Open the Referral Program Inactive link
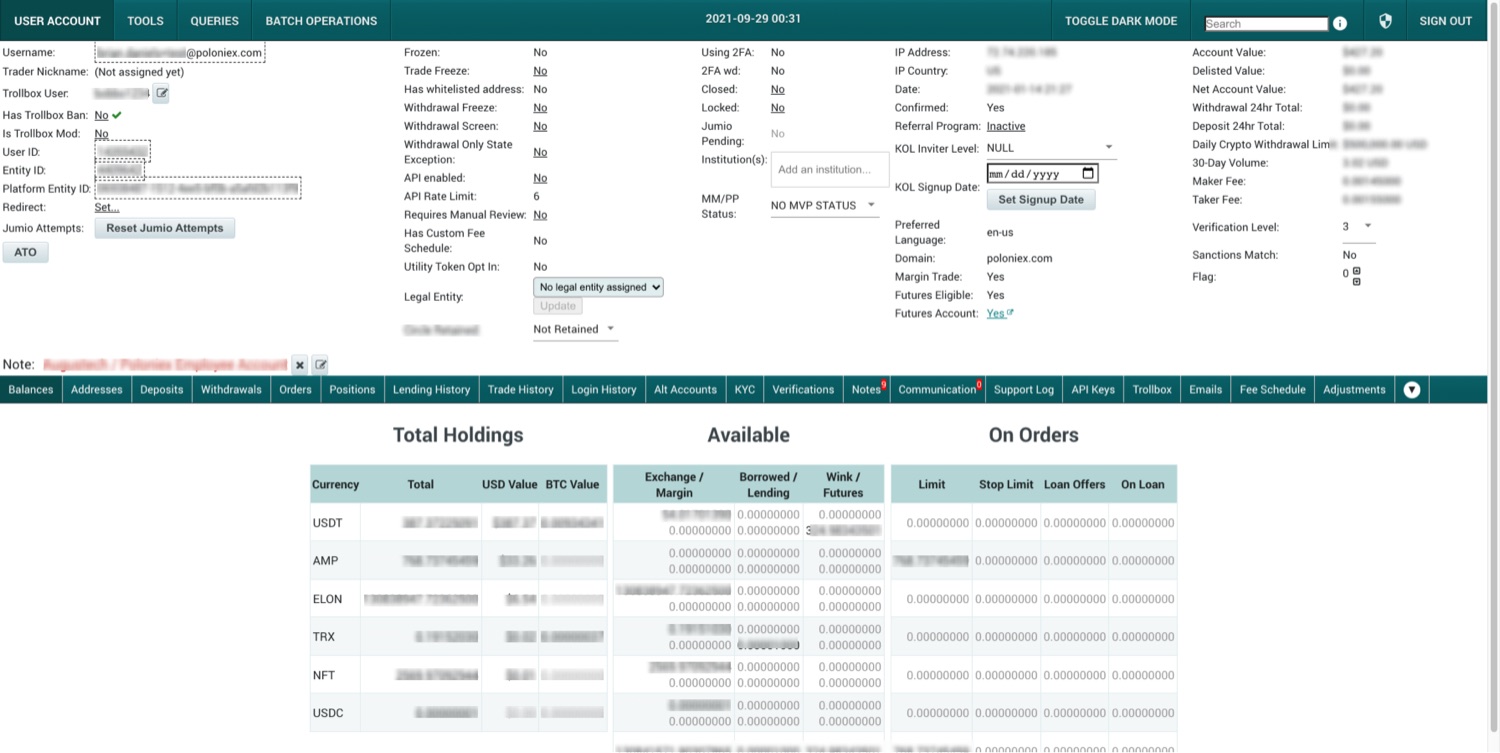The height and width of the screenshot is (753, 1500). coord(1006,126)
